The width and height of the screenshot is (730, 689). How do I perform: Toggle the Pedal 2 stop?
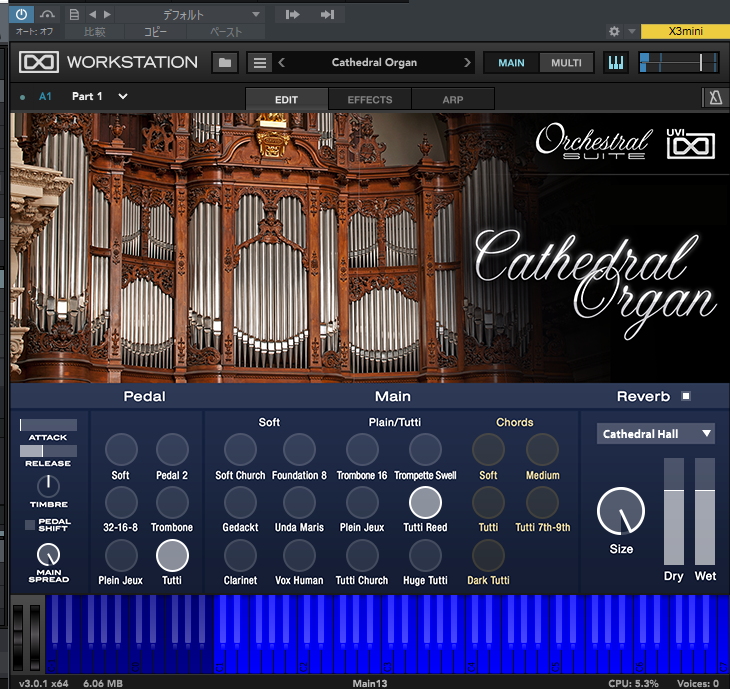[172, 449]
